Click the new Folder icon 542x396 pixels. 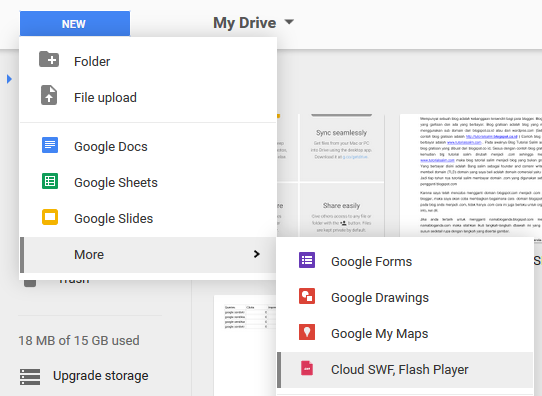(49, 59)
